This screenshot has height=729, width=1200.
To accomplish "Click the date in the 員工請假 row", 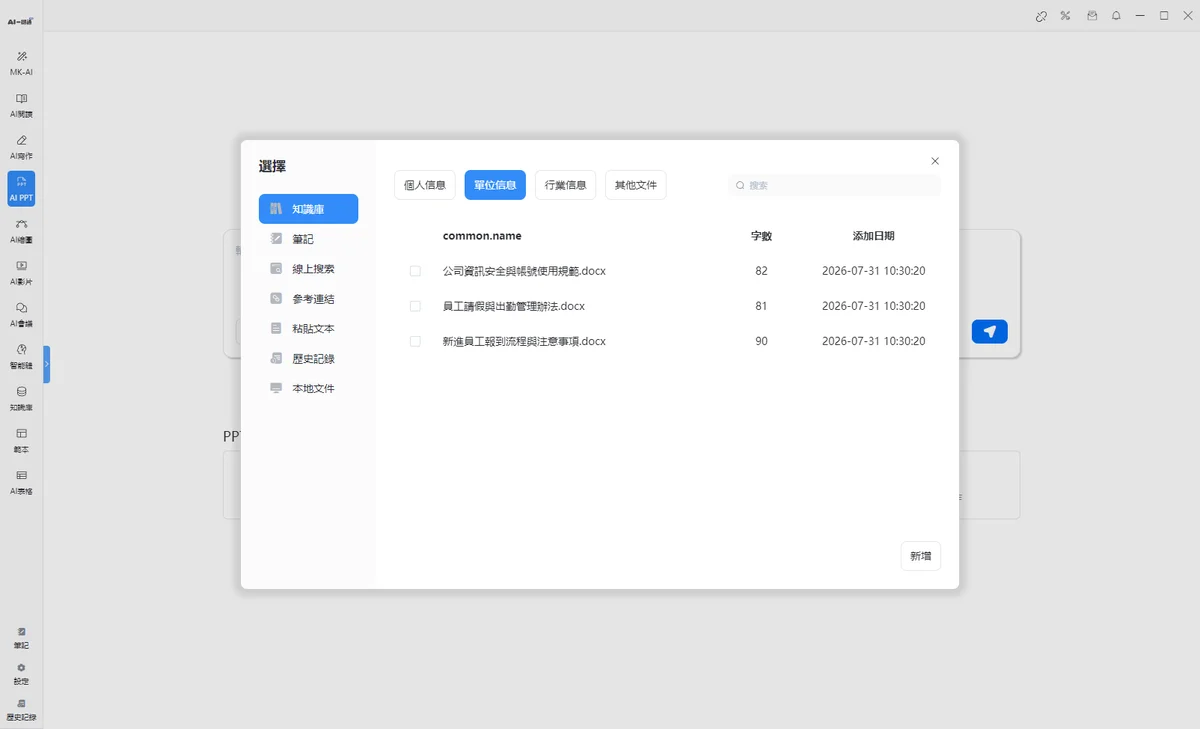I will point(874,306).
